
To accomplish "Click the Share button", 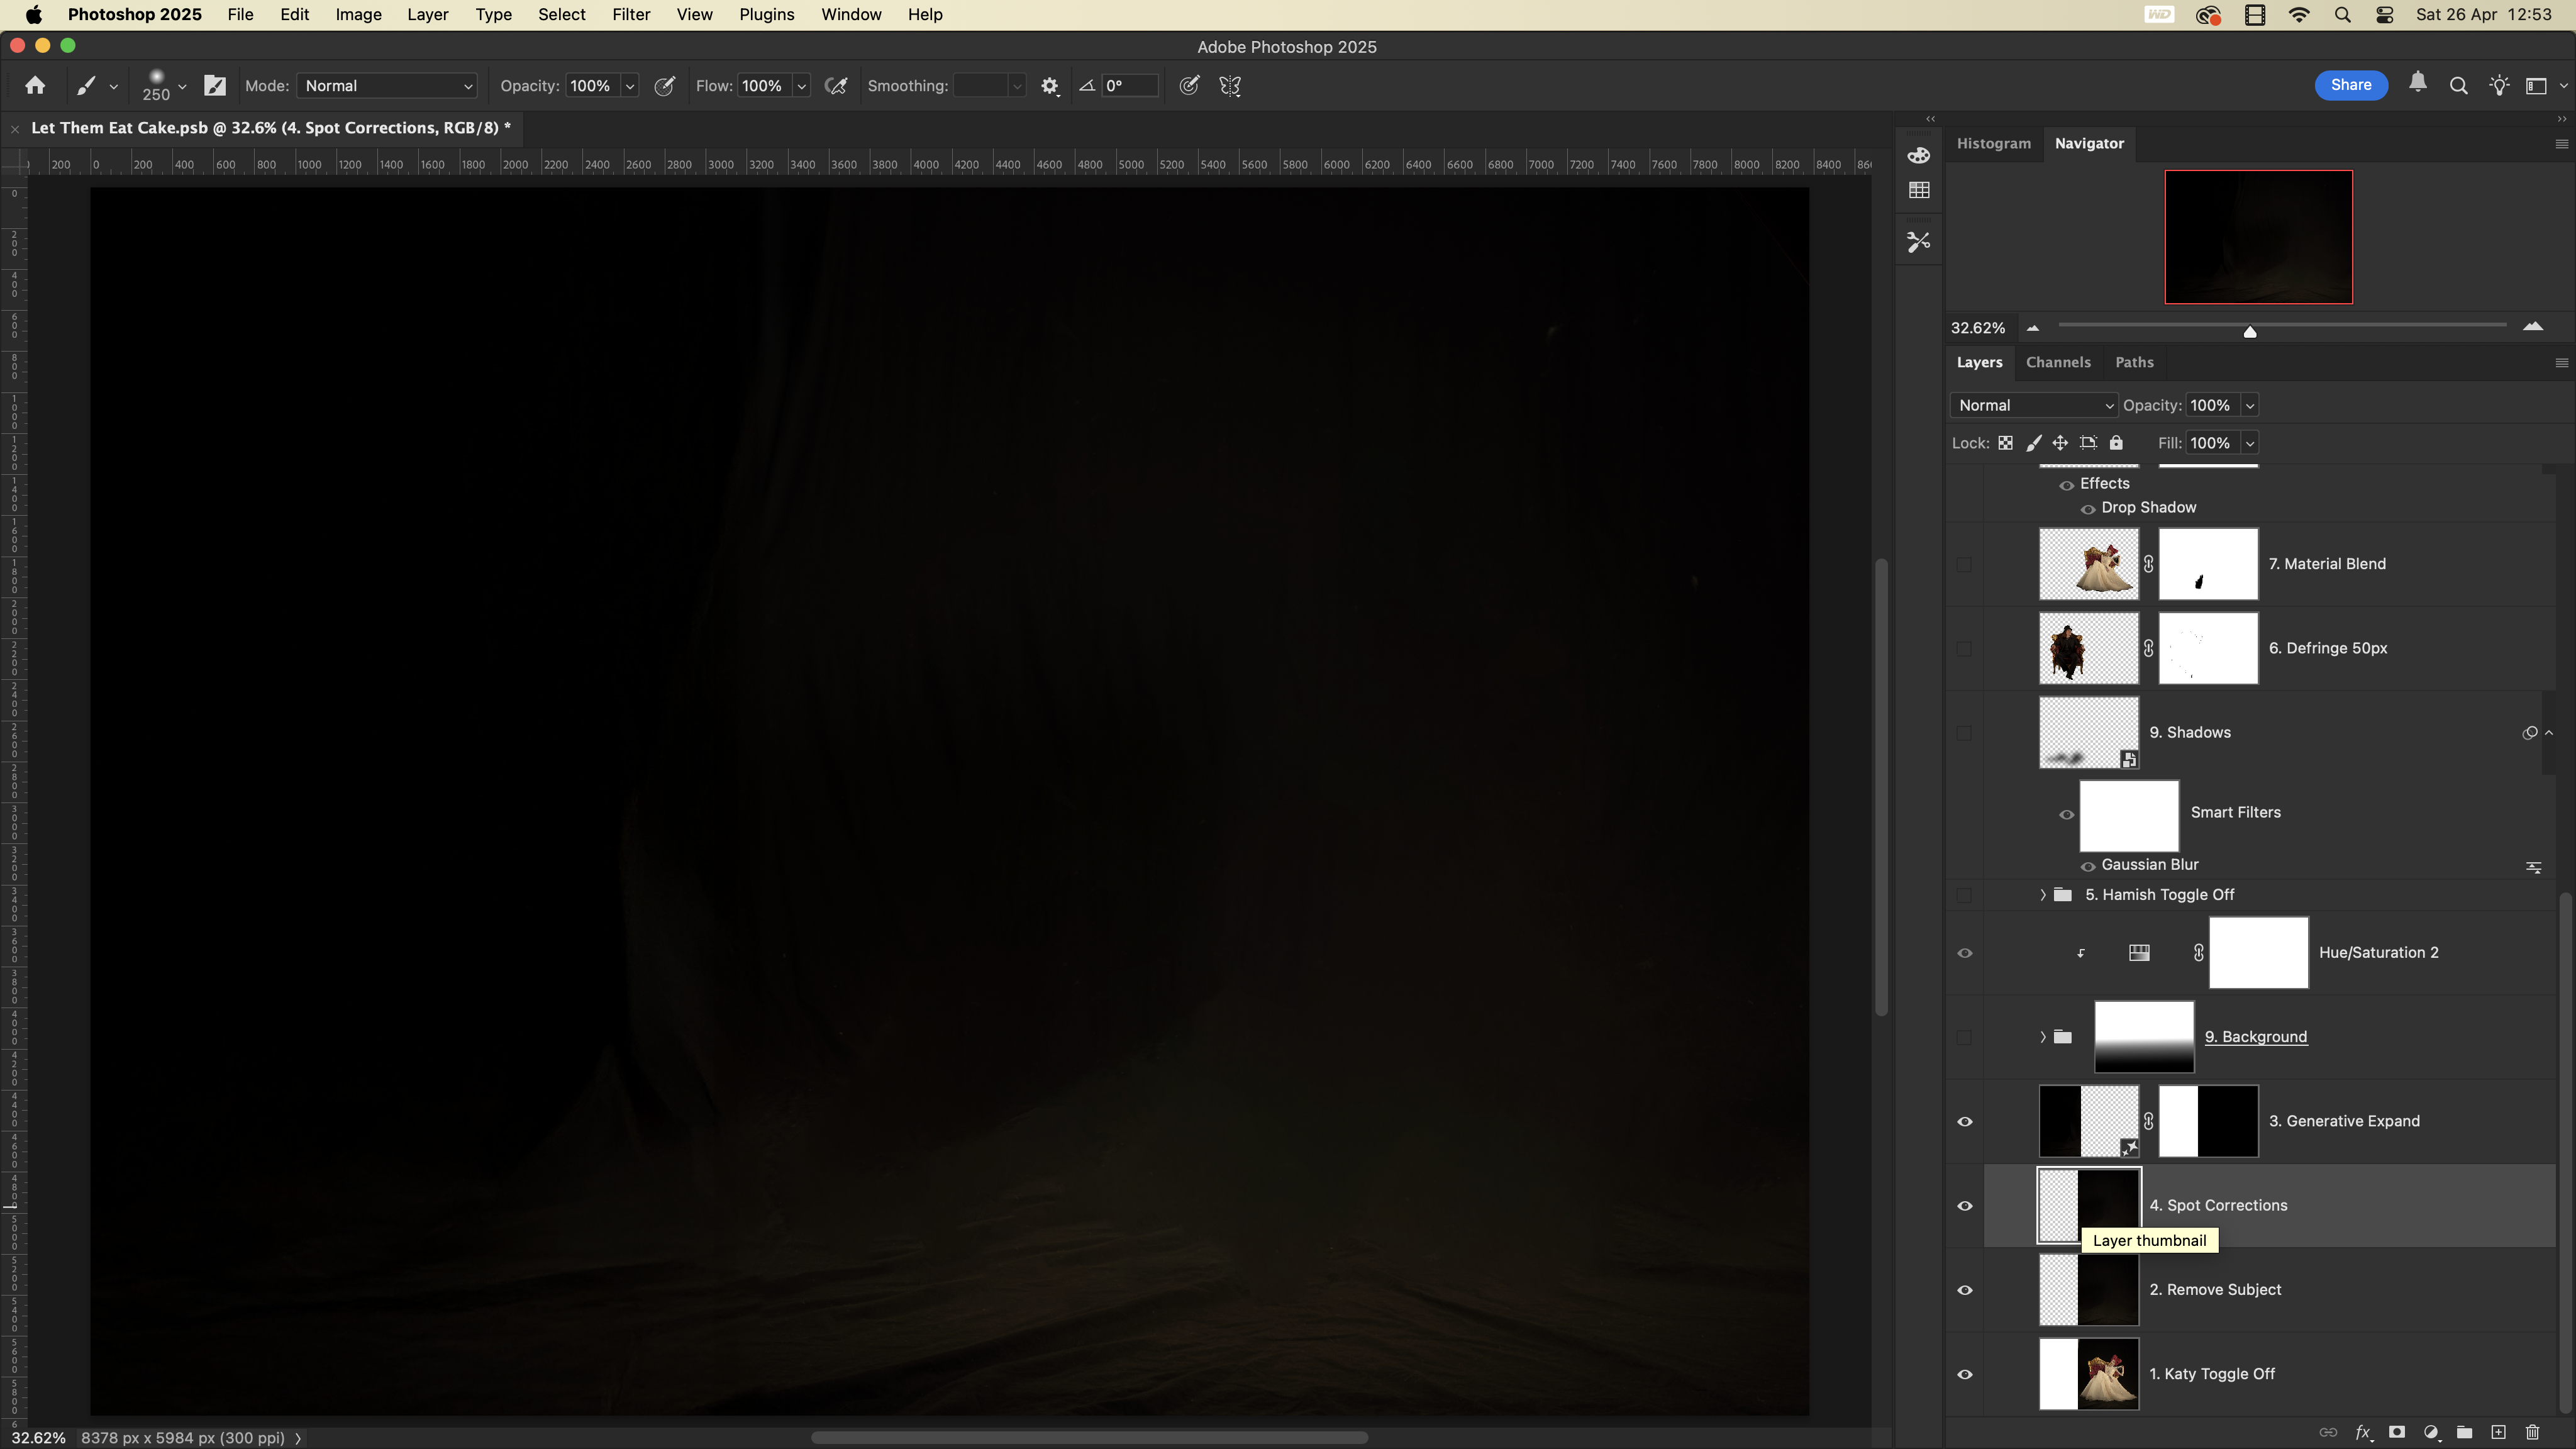I will click(2350, 85).
